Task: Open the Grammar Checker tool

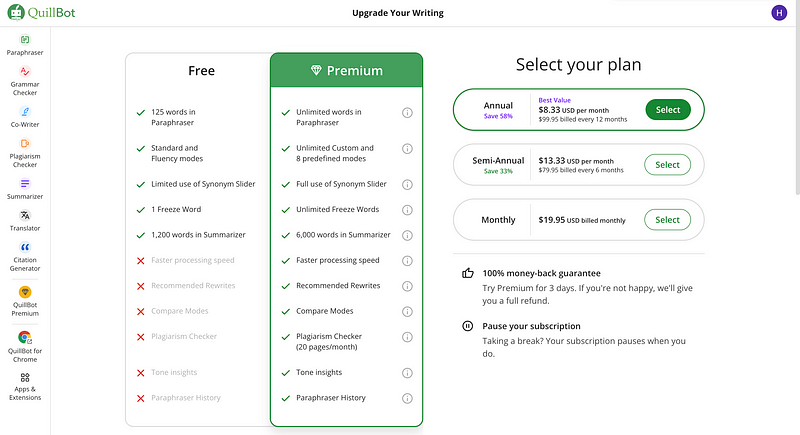Action: point(24,81)
